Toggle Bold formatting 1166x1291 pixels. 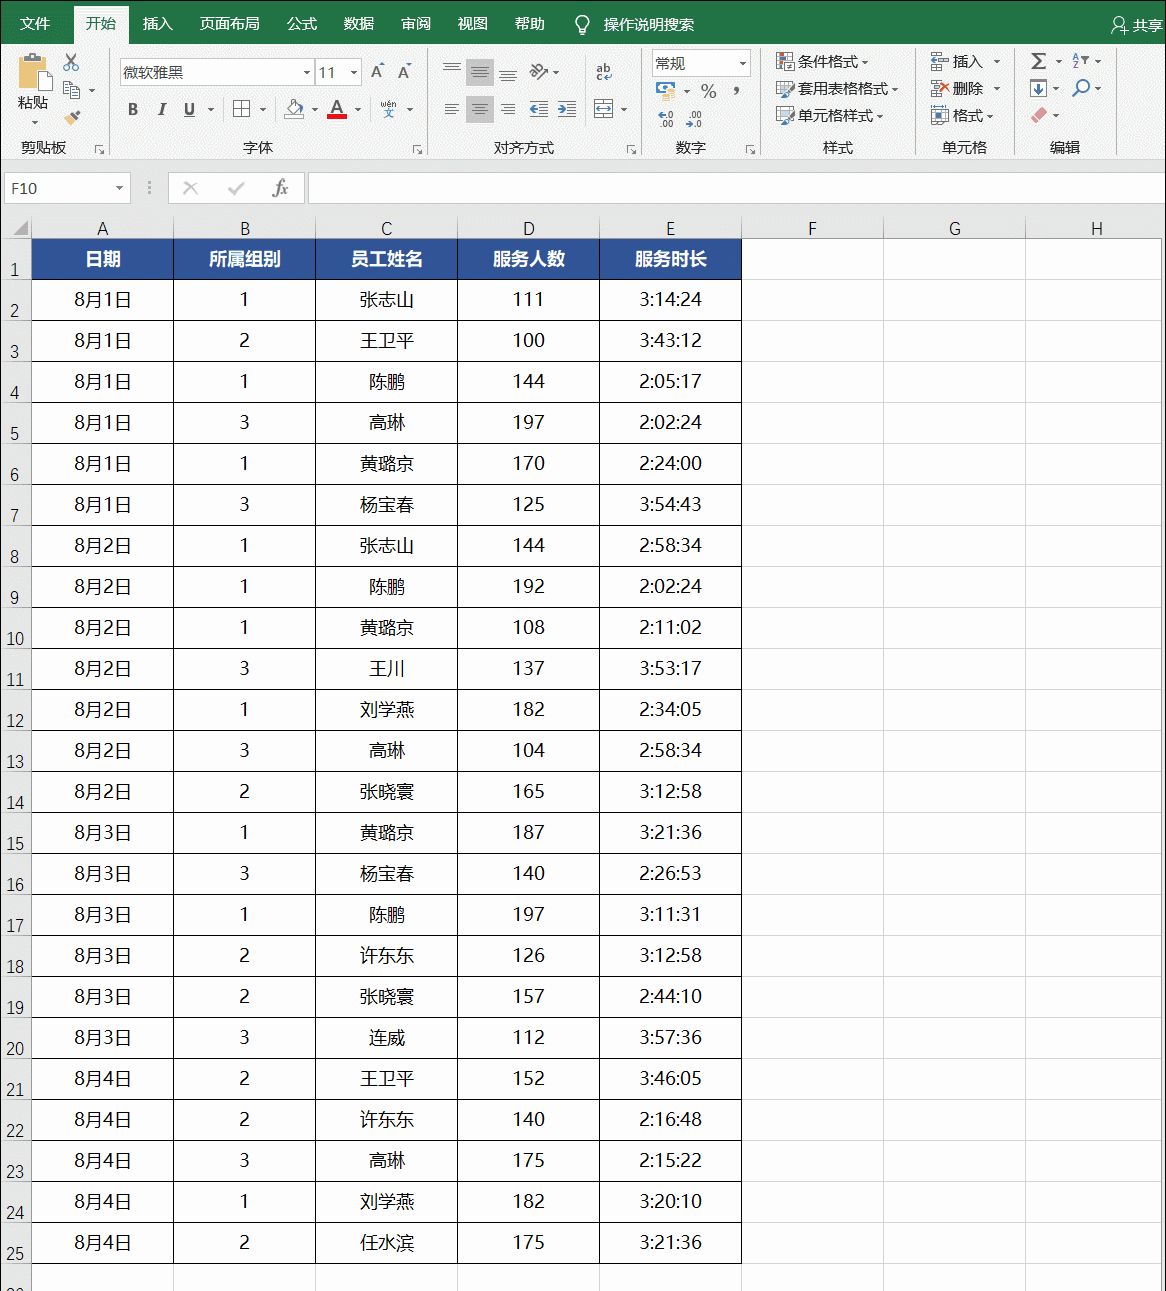coord(133,109)
